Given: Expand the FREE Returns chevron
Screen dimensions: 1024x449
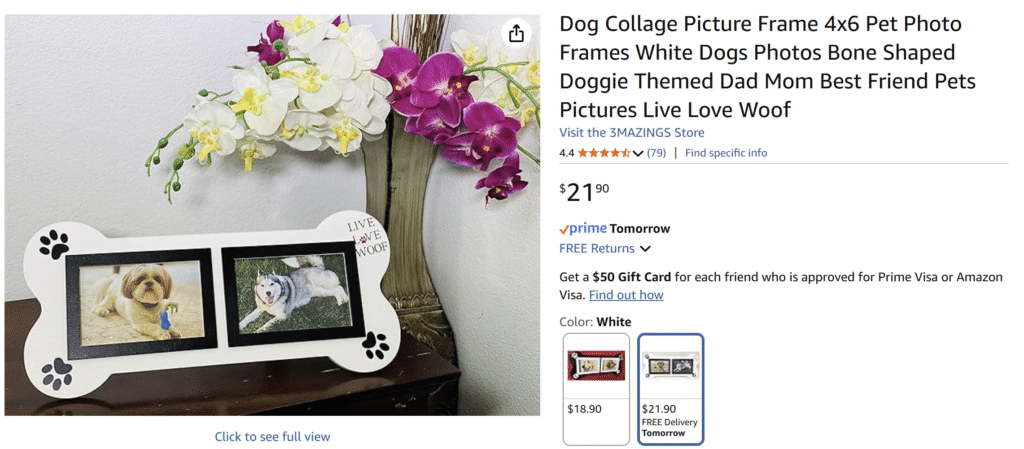Looking at the screenshot, I should pyautogui.click(x=645, y=249).
